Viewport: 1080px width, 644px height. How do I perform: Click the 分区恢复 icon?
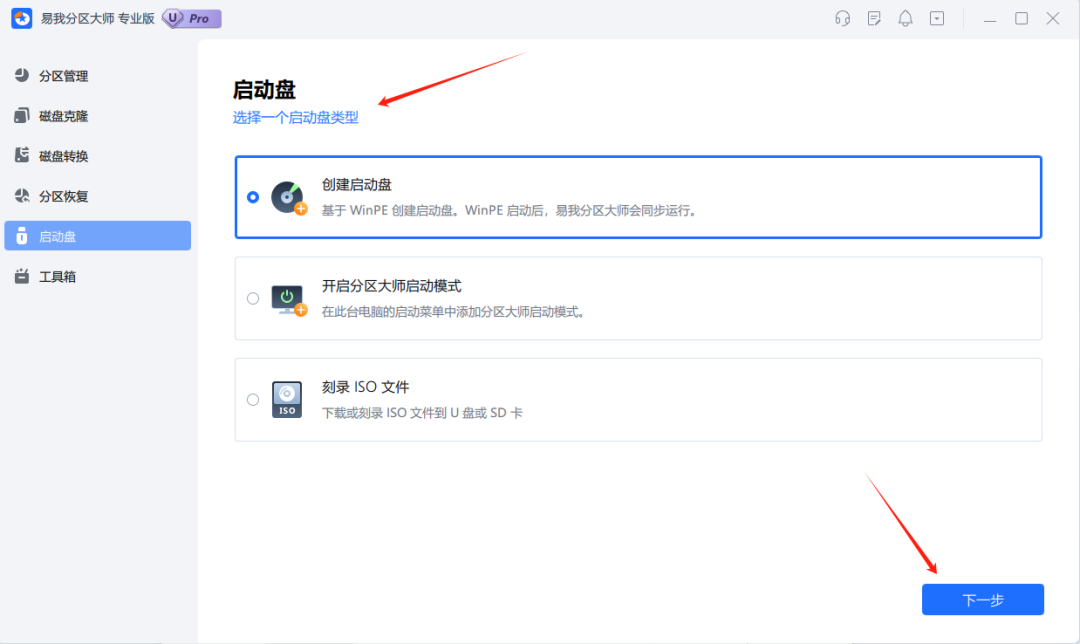pyautogui.click(x=22, y=196)
